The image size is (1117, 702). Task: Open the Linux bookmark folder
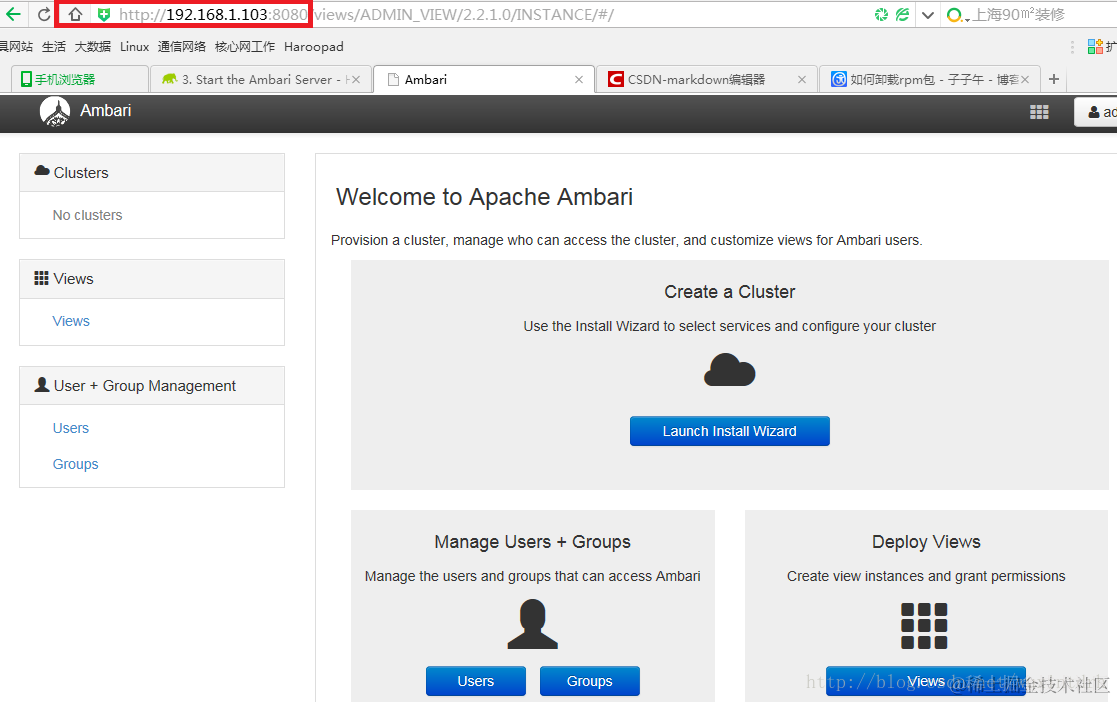click(x=135, y=47)
